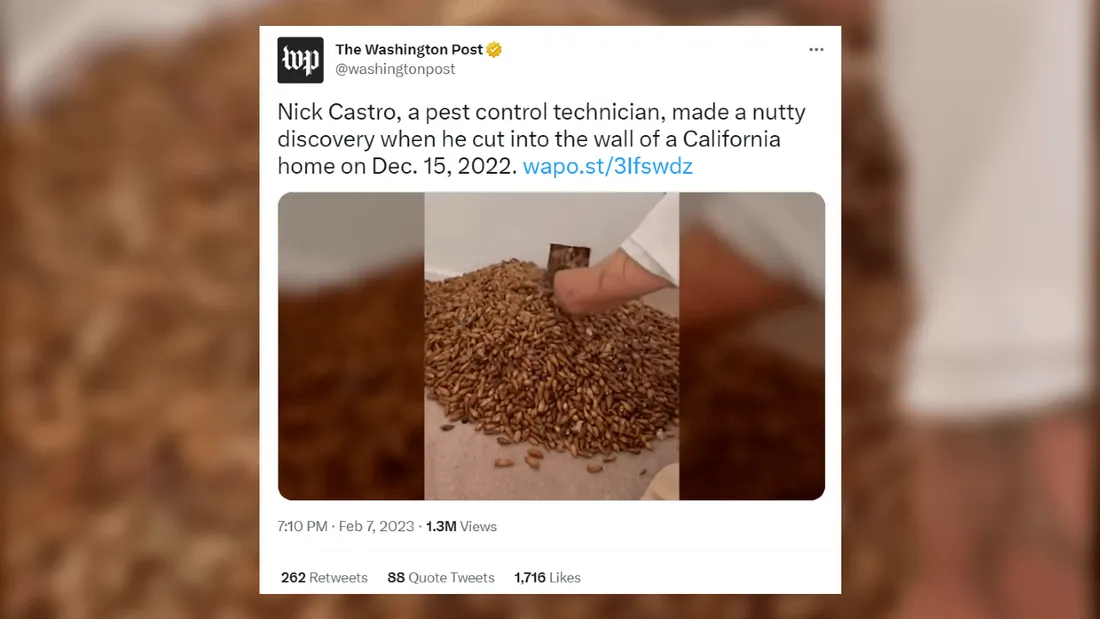Open The Washington Post profile avatar
The width and height of the screenshot is (1100, 619).
tap(300, 60)
